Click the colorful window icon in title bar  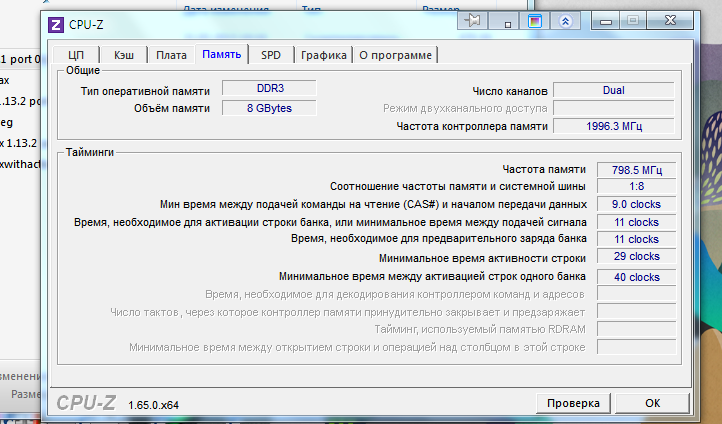[535, 21]
